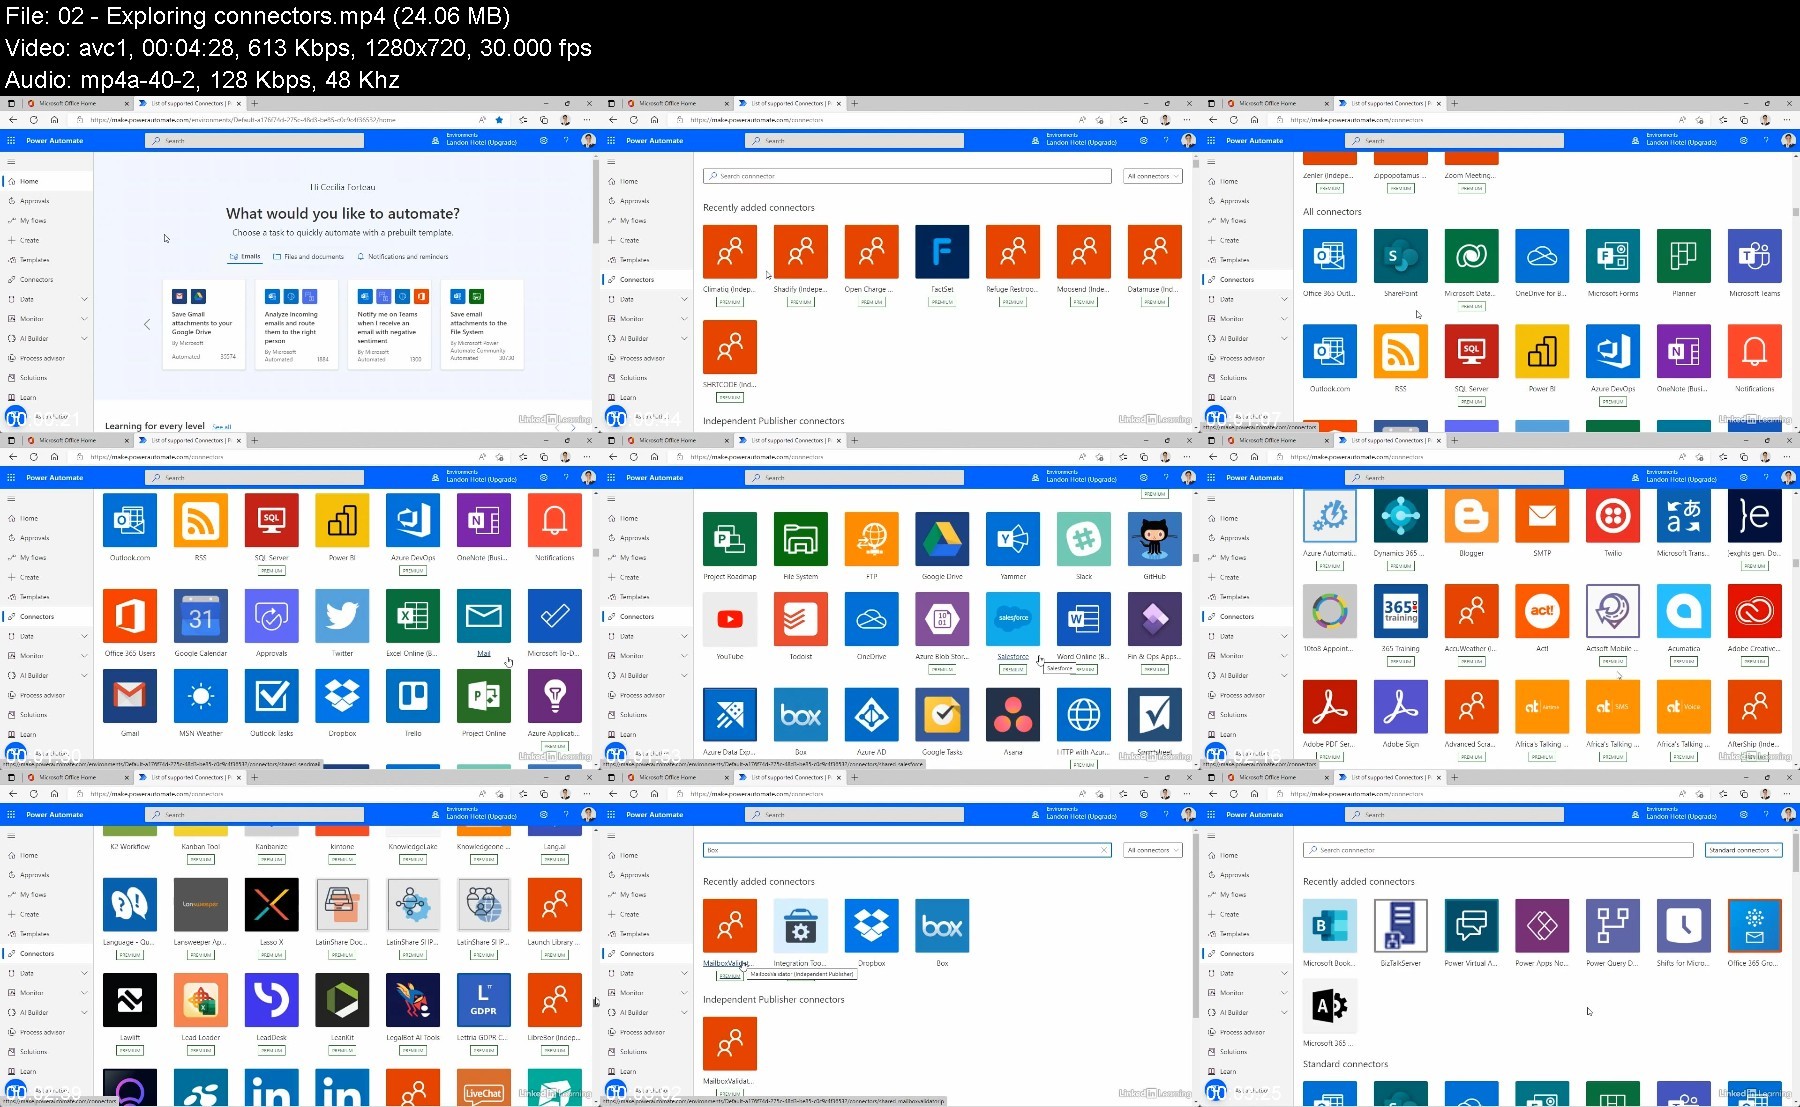Switch to Notifications and reminders tab
This screenshot has height=1107, width=1800.
[403, 257]
